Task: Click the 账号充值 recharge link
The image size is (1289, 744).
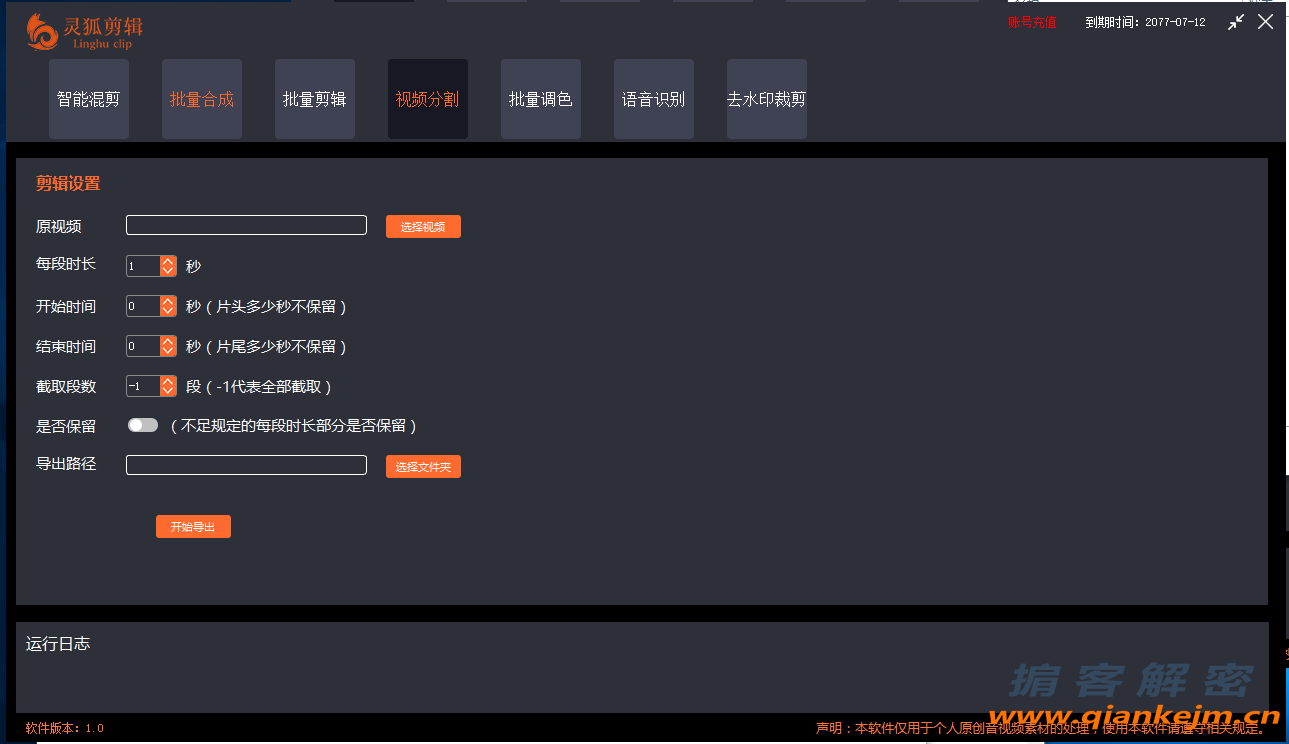Action: point(1032,22)
